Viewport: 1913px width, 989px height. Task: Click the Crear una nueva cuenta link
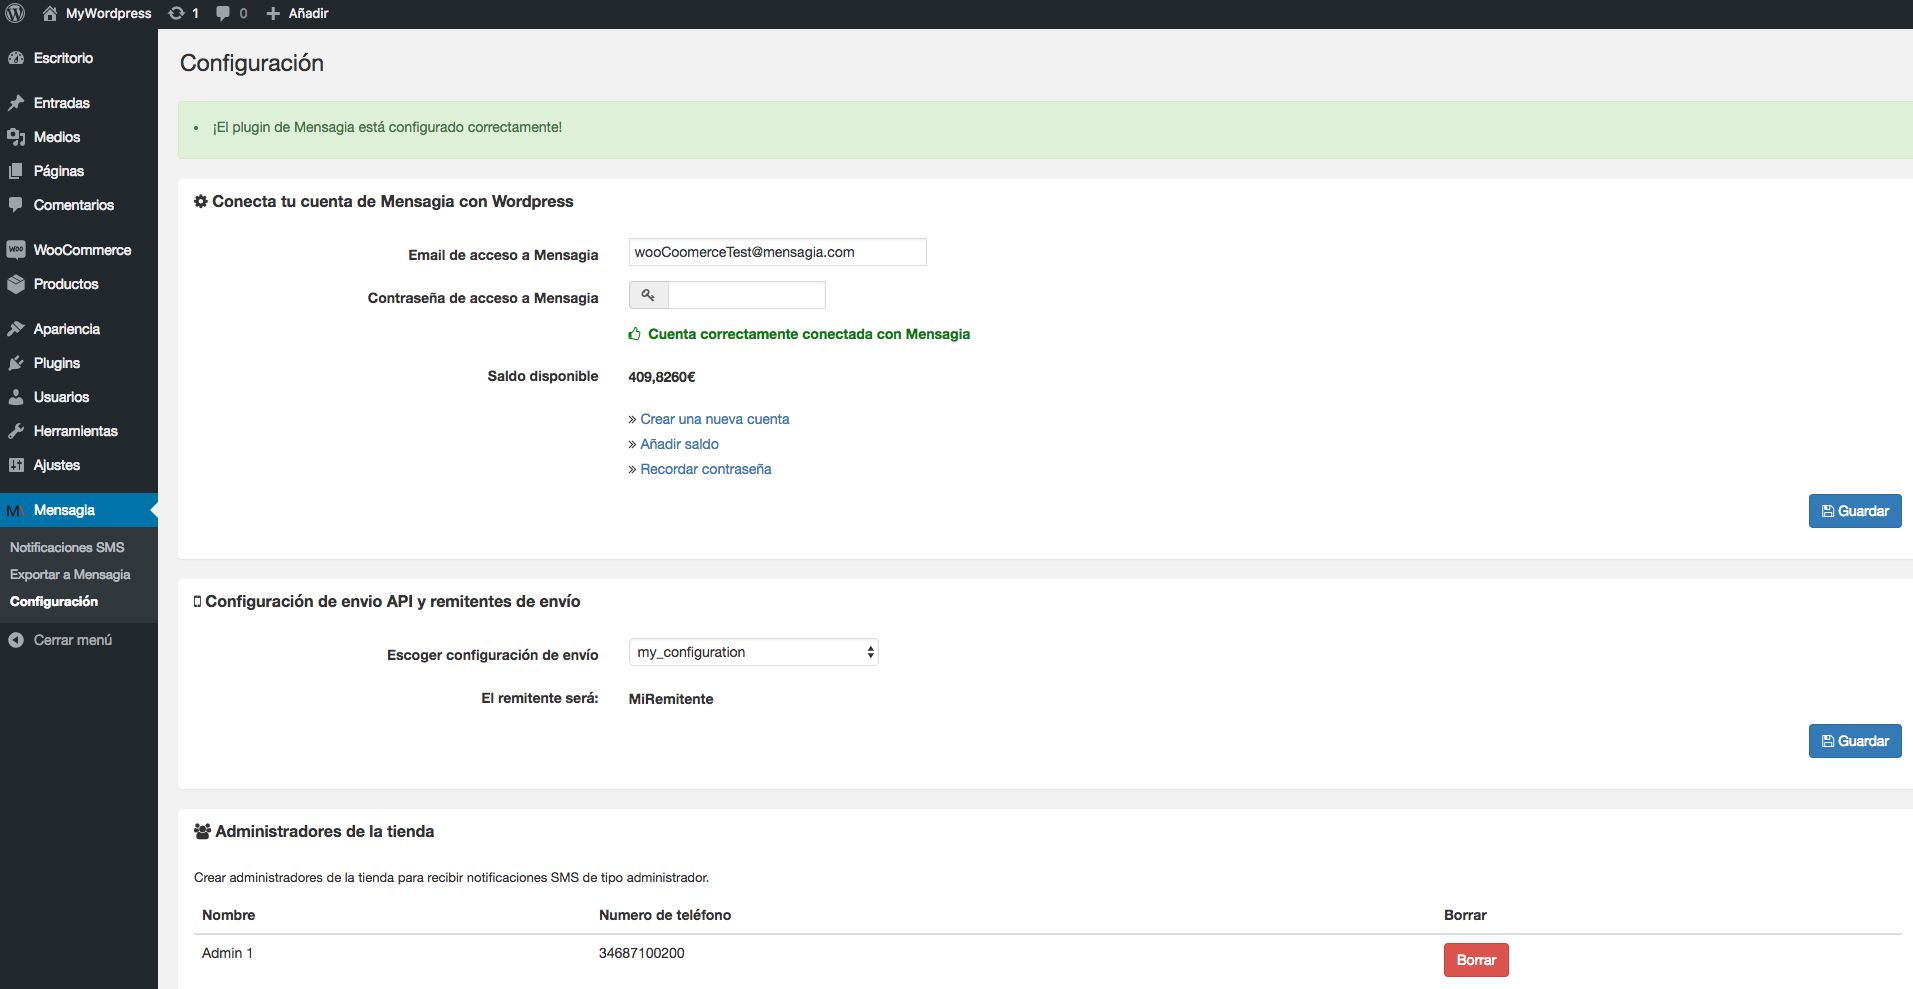pyautogui.click(x=714, y=419)
